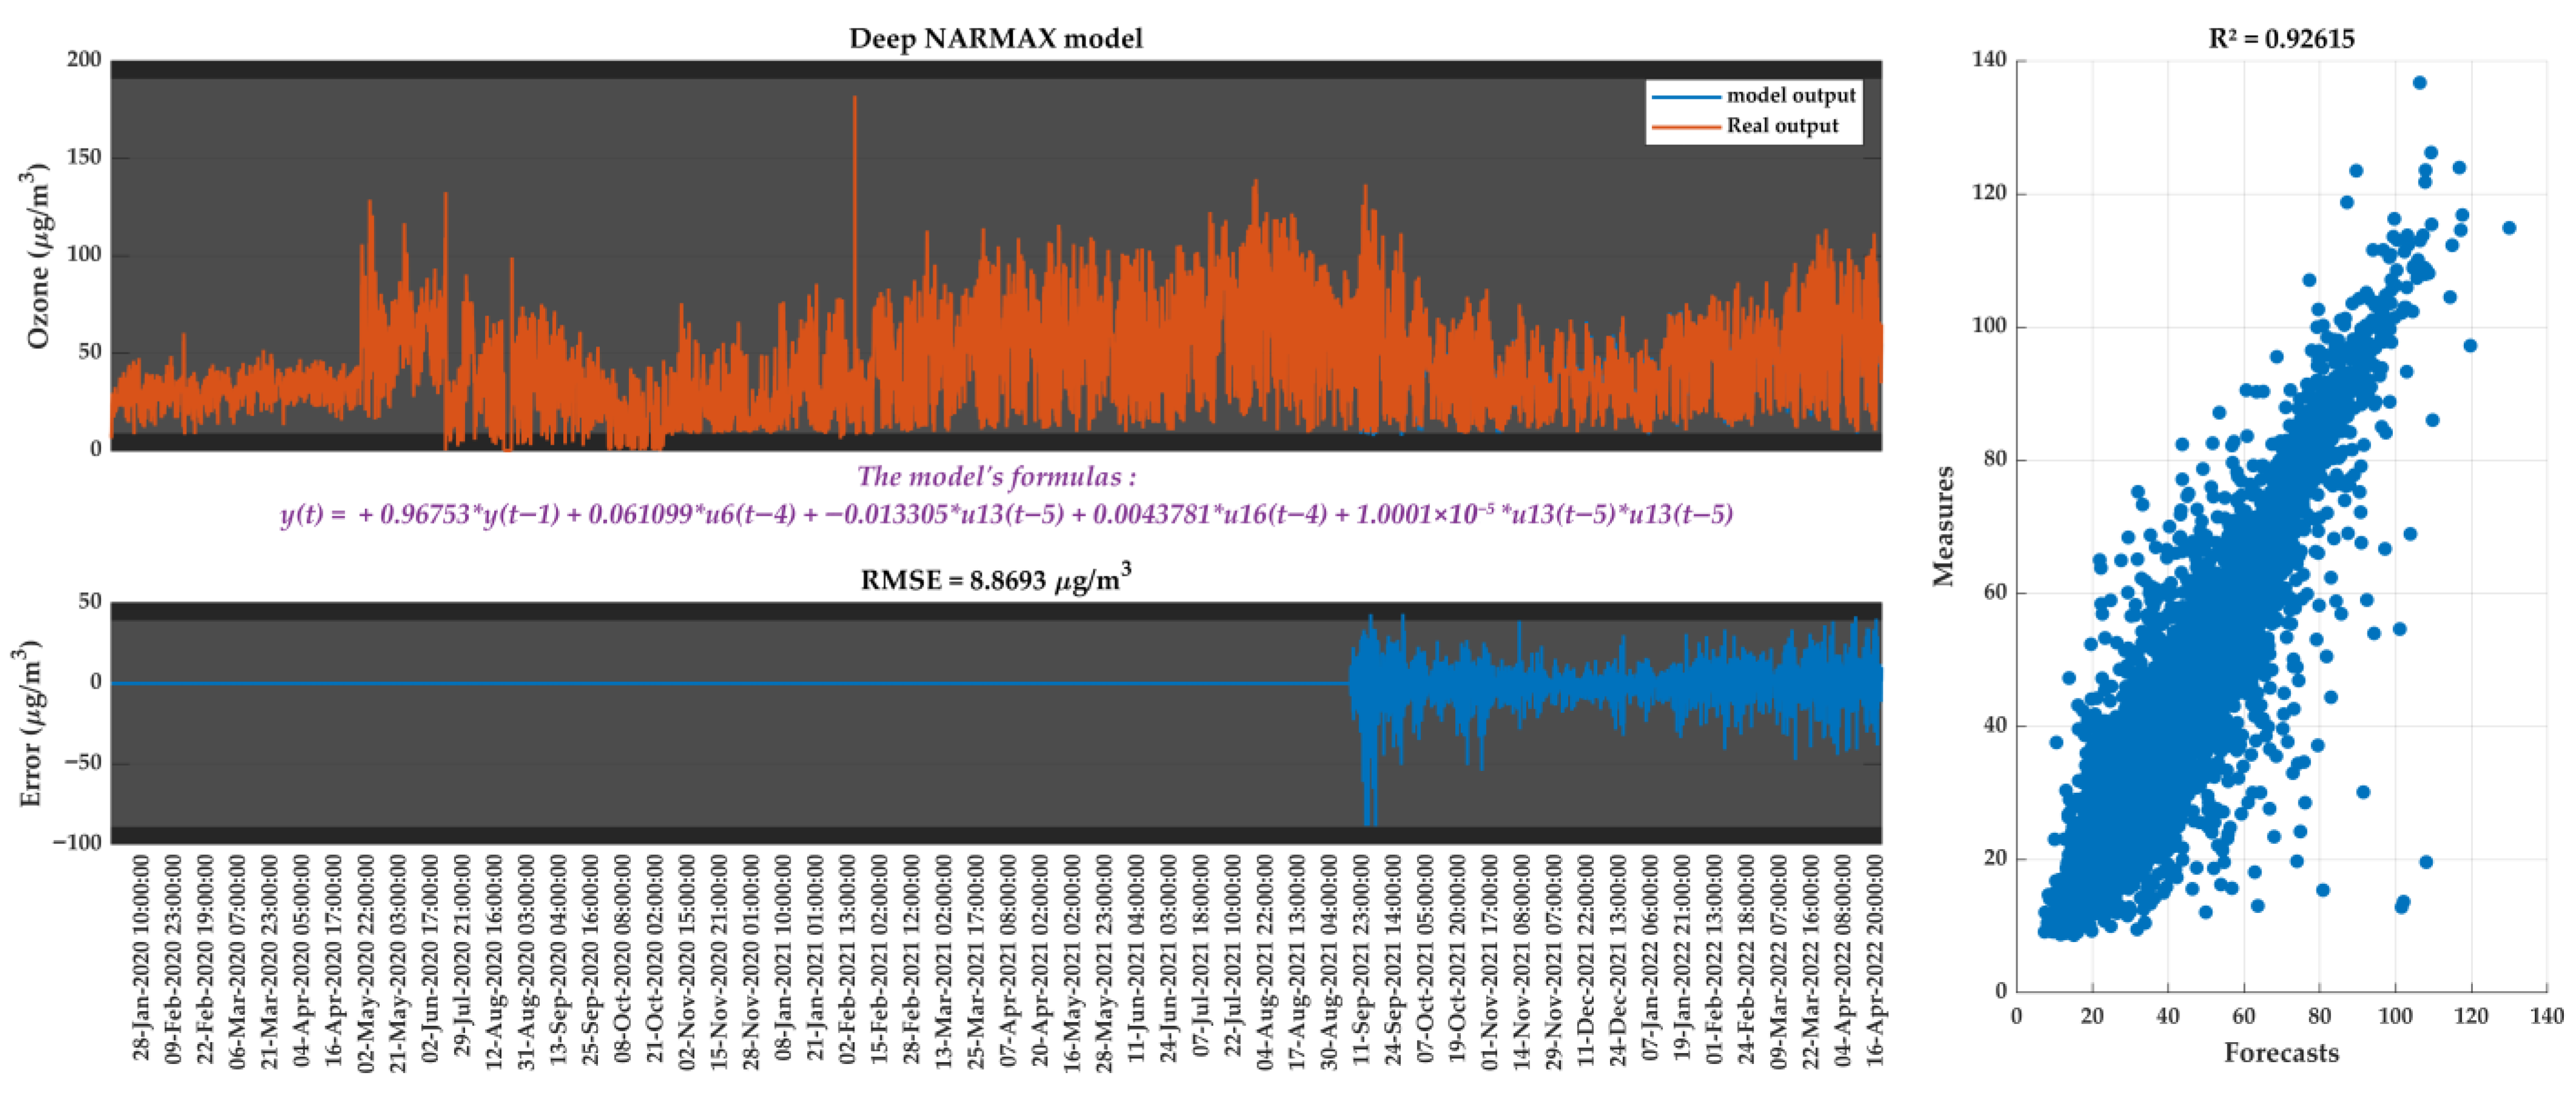Viewport: 2576px width, 1101px height.
Task: Click the "Real output" legend label
Action: coord(1782,126)
